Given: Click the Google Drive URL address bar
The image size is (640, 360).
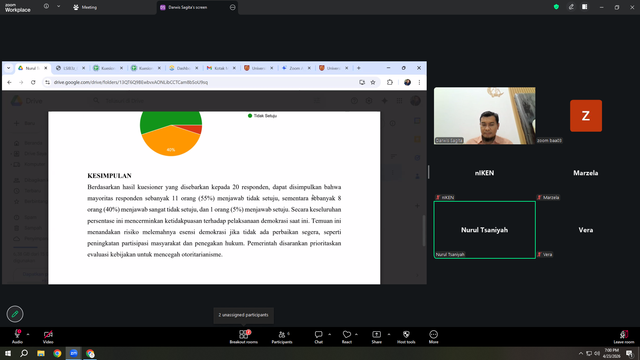Looking at the screenshot, I should [x=204, y=82].
